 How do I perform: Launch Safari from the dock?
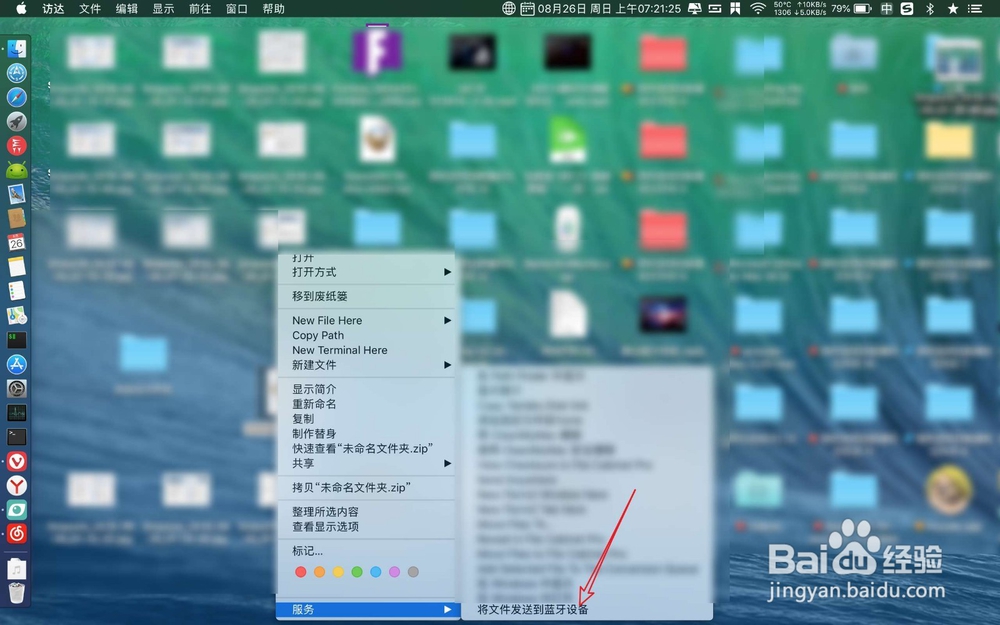point(15,97)
